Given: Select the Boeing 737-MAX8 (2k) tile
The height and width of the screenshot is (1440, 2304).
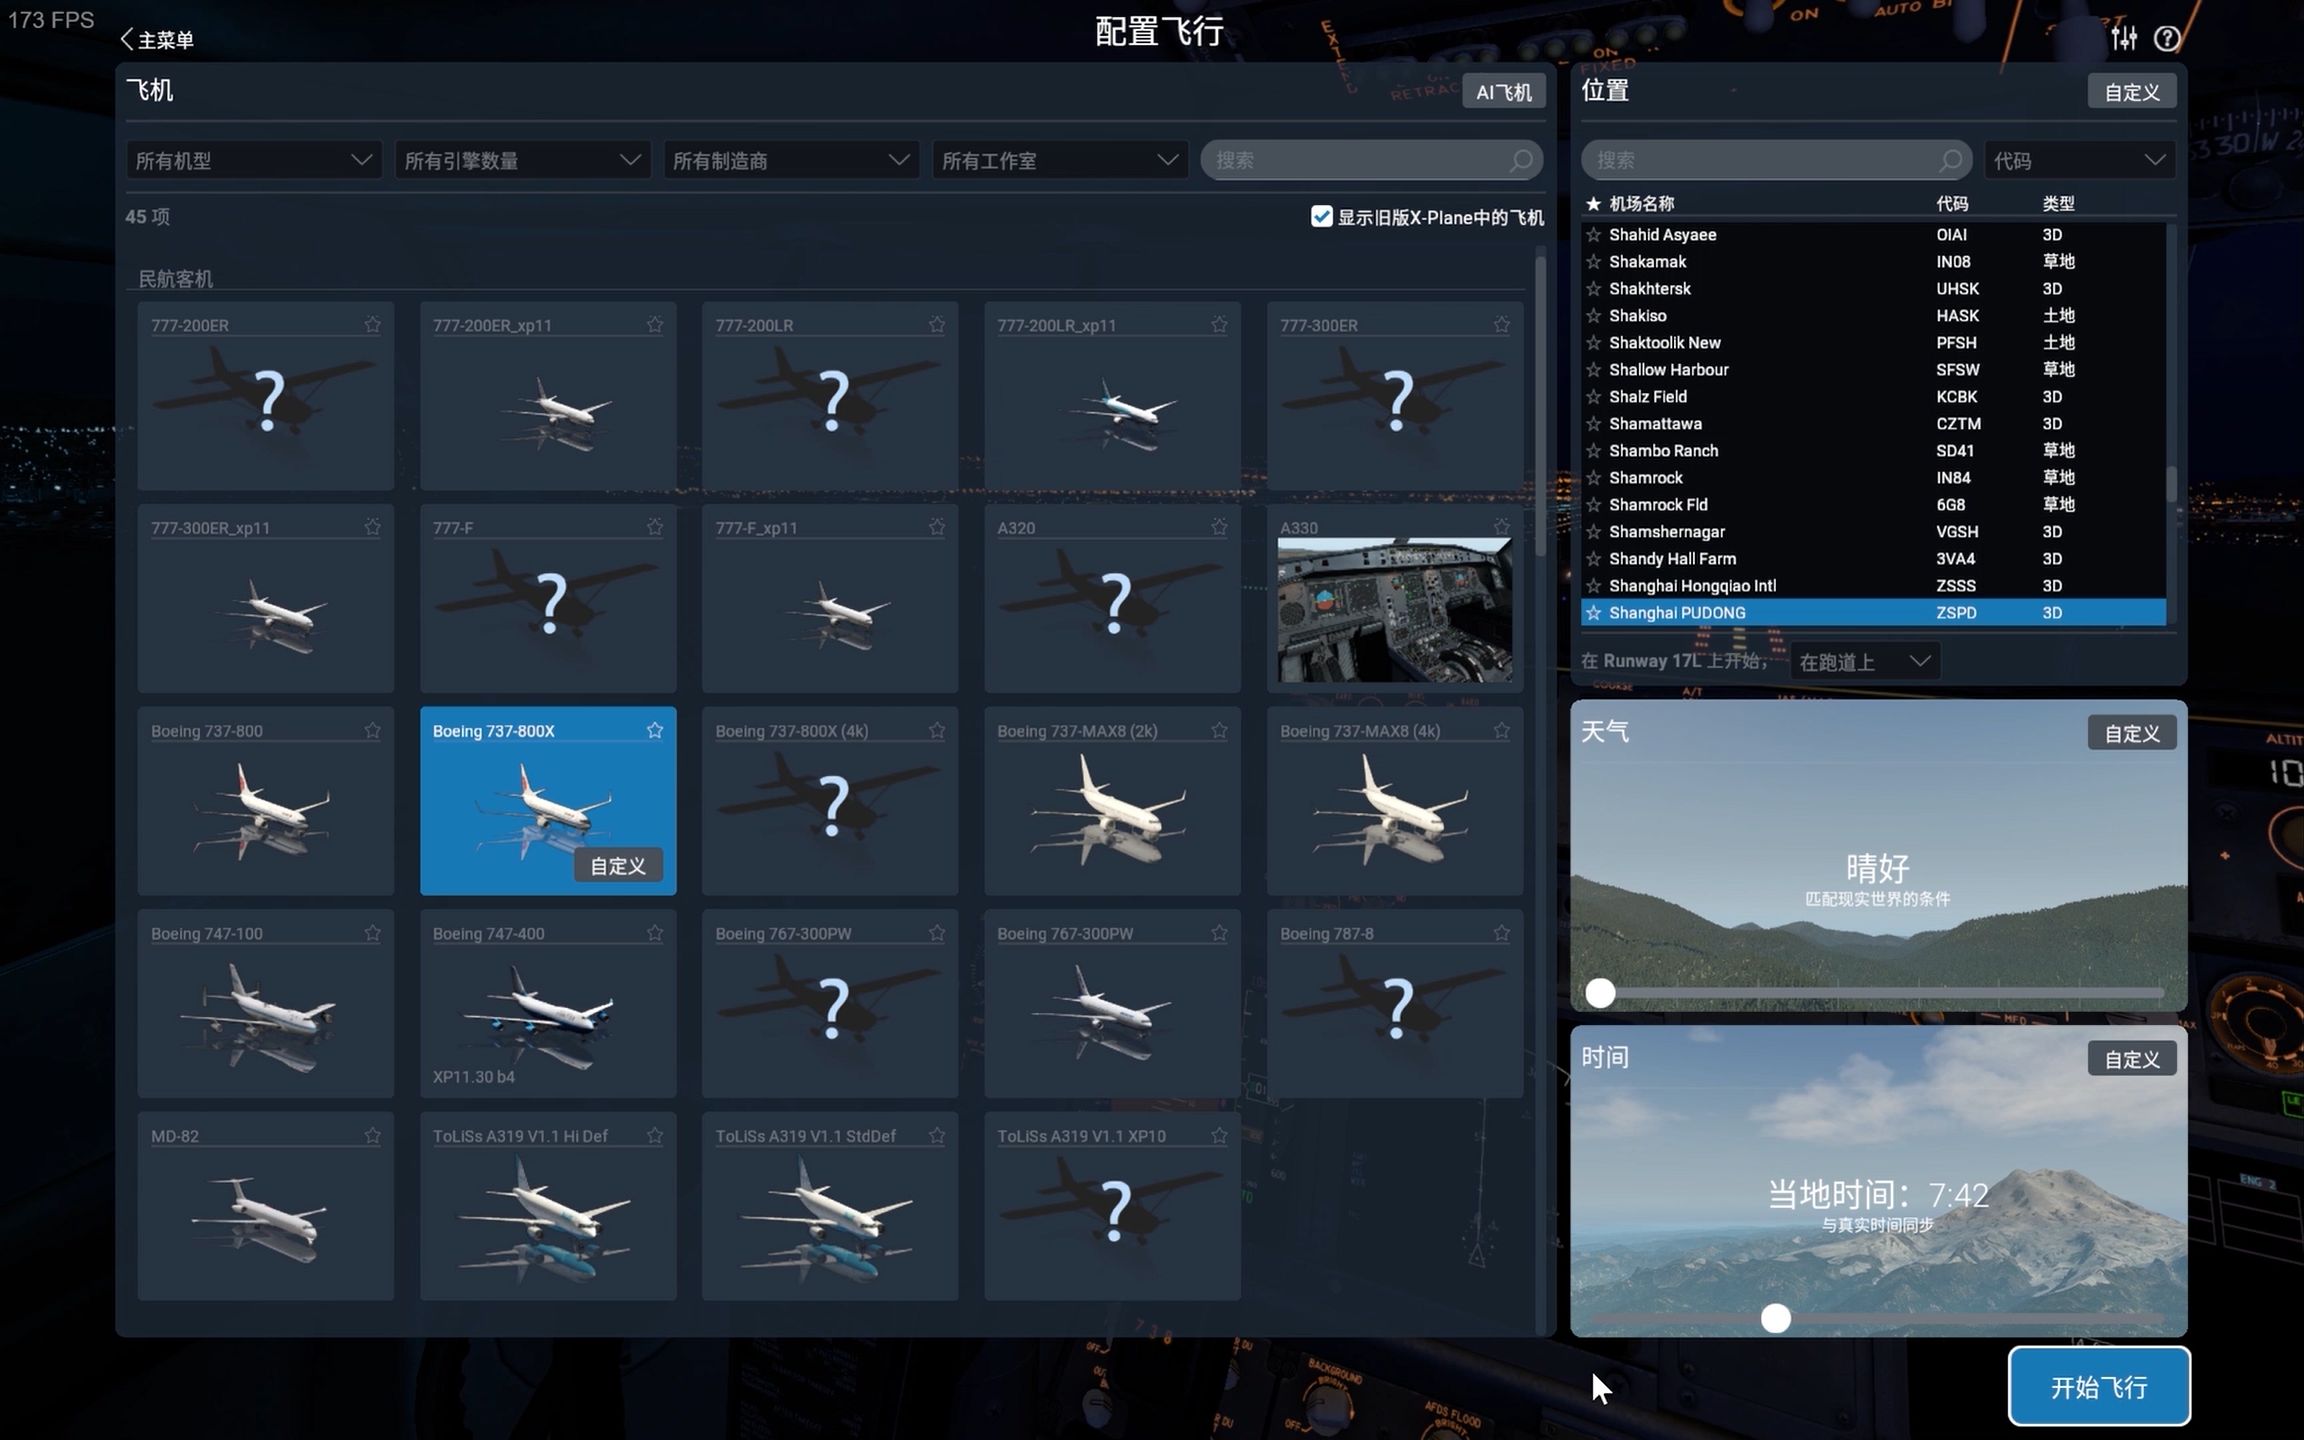Looking at the screenshot, I should pyautogui.click(x=1112, y=800).
